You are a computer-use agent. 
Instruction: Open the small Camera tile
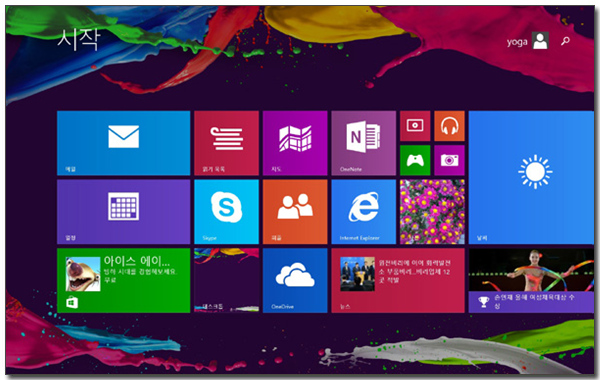tap(449, 160)
